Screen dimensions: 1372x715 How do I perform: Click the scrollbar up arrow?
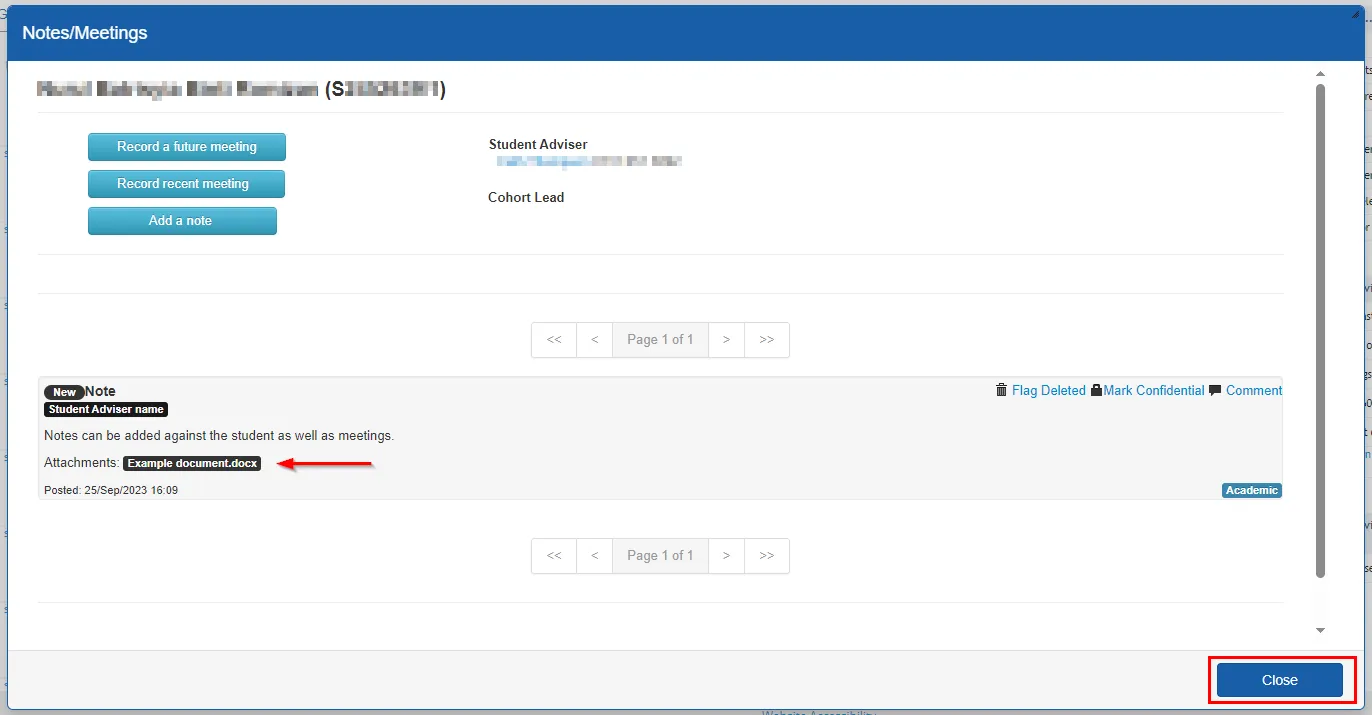tap(1319, 72)
